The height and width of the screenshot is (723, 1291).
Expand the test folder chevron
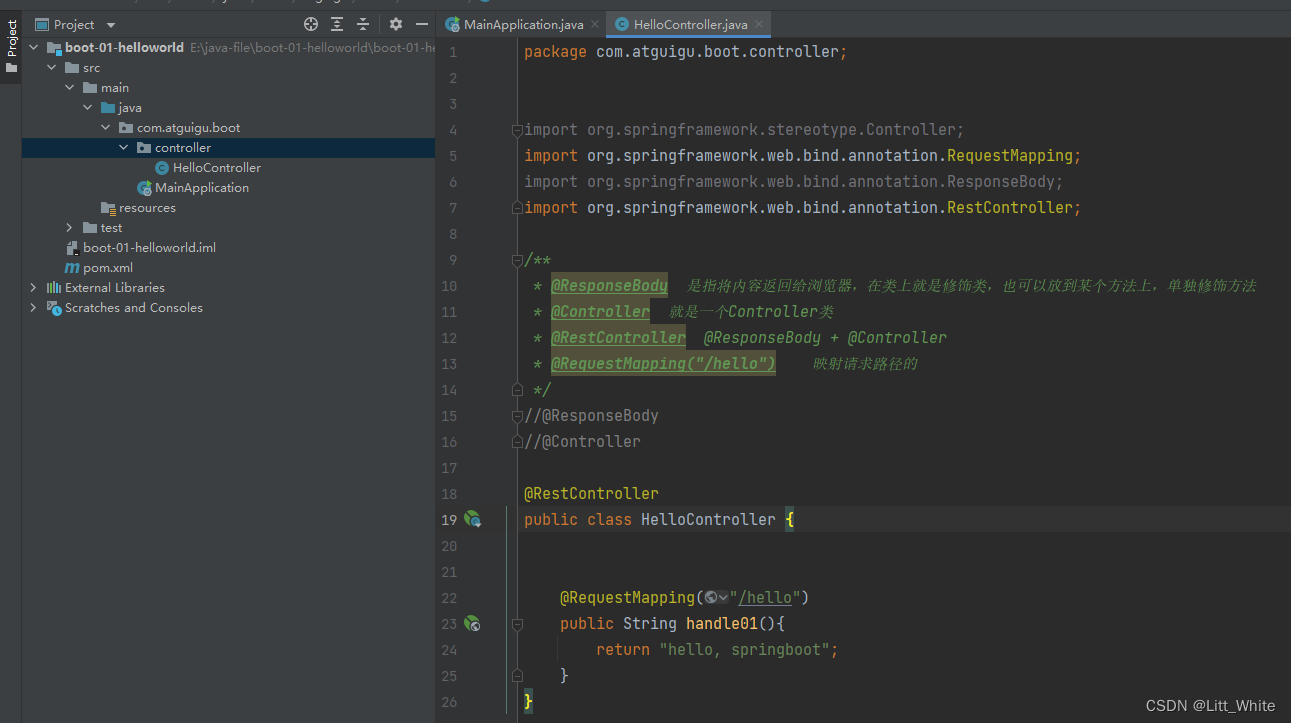70,227
